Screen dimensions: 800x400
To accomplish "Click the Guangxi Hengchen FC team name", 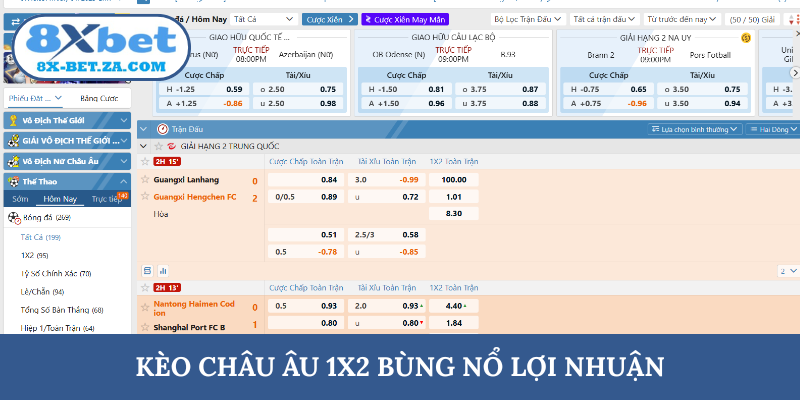I will (195, 197).
